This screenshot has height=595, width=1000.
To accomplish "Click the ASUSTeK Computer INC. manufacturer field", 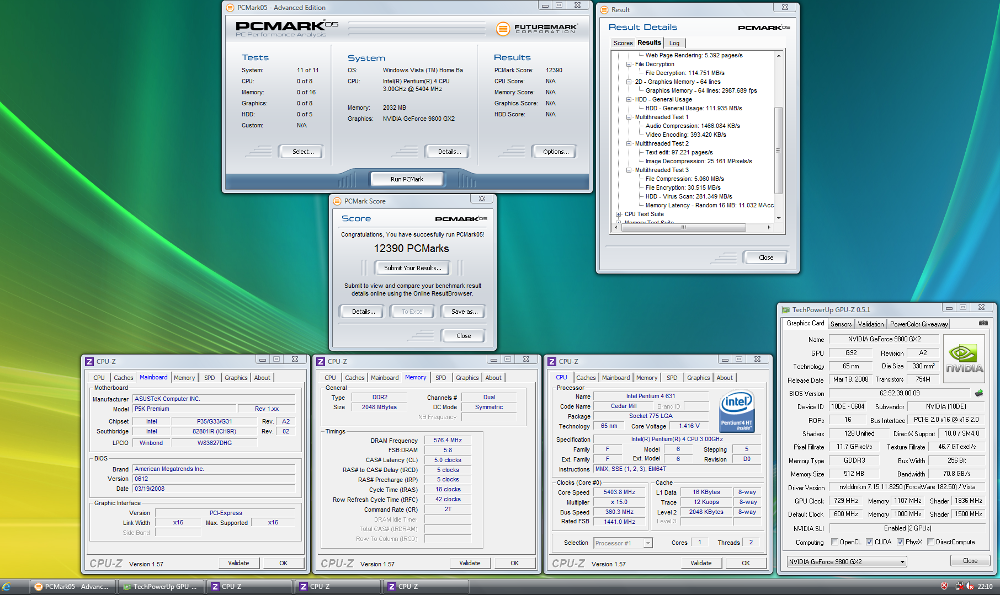I will coord(214,399).
